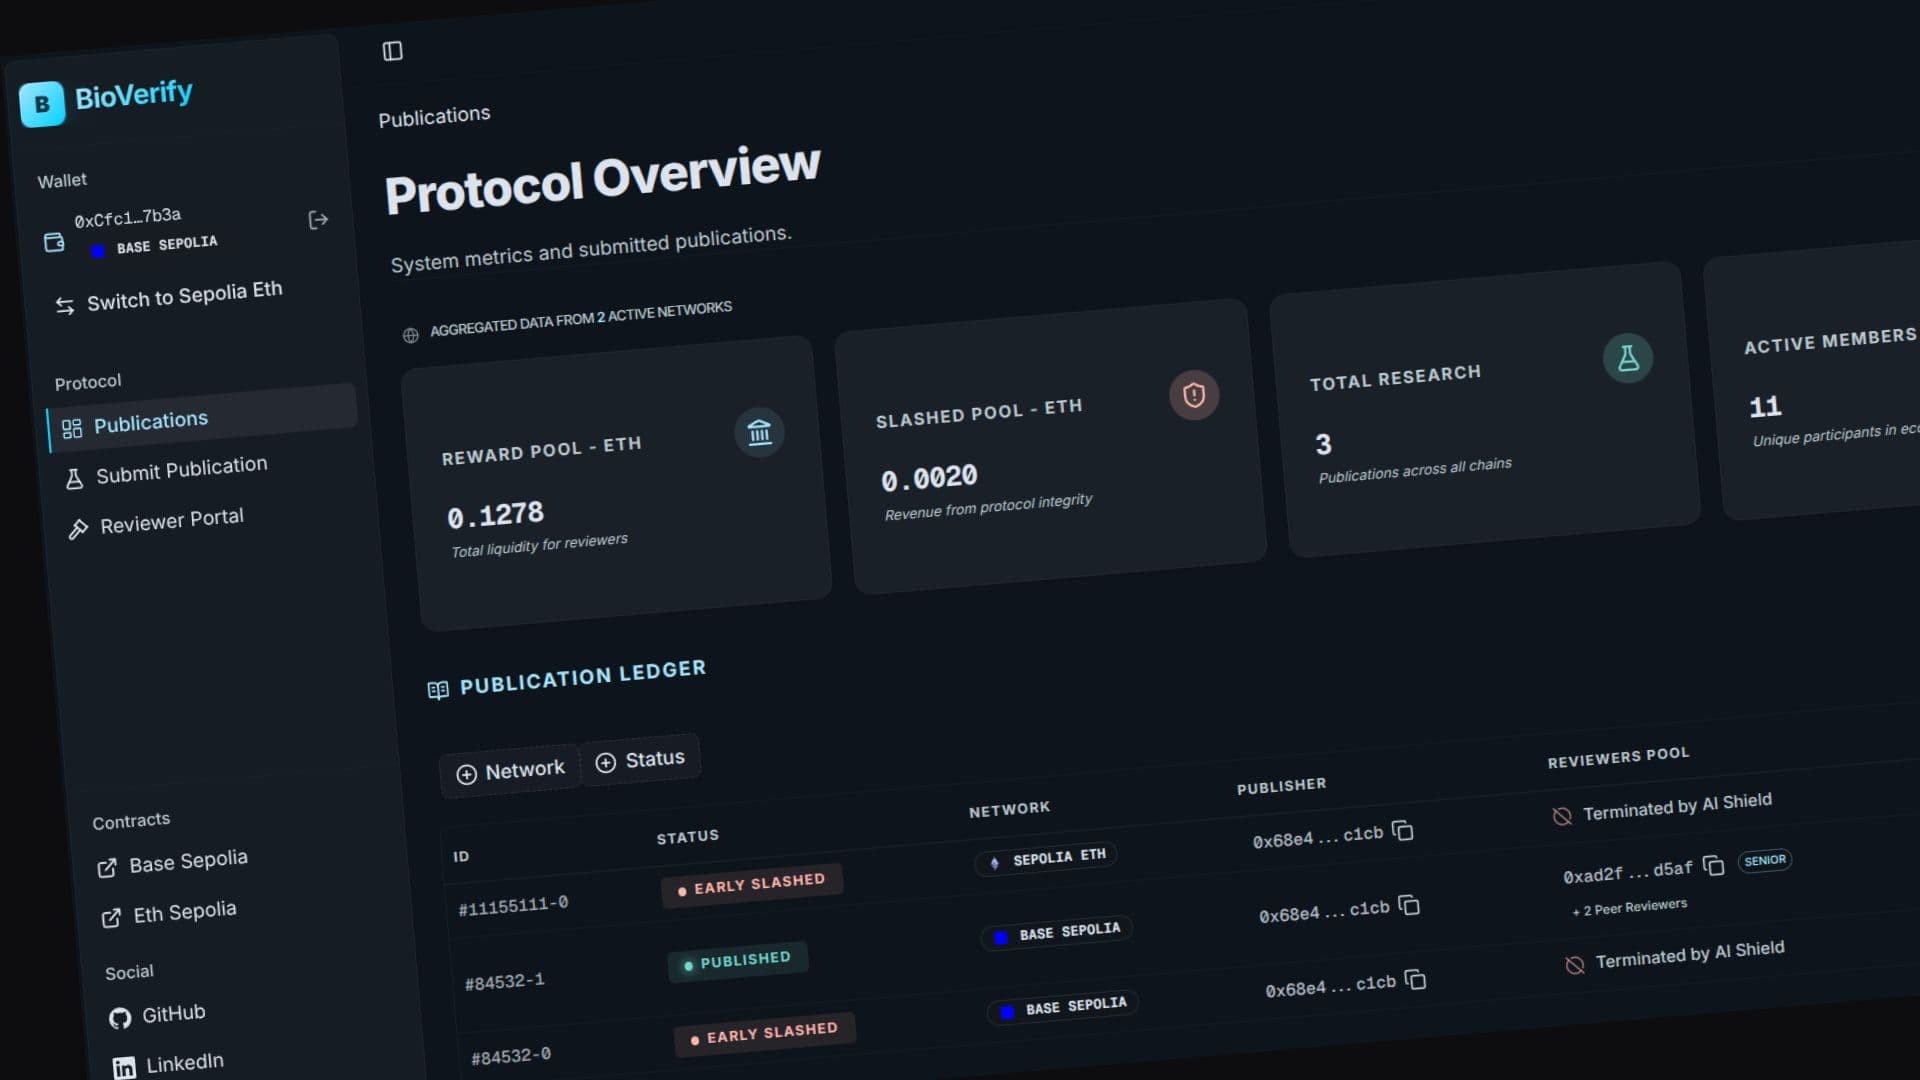This screenshot has width=1920, height=1080.
Task: Click the Active Members value 11
Action: click(x=1765, y=406)
